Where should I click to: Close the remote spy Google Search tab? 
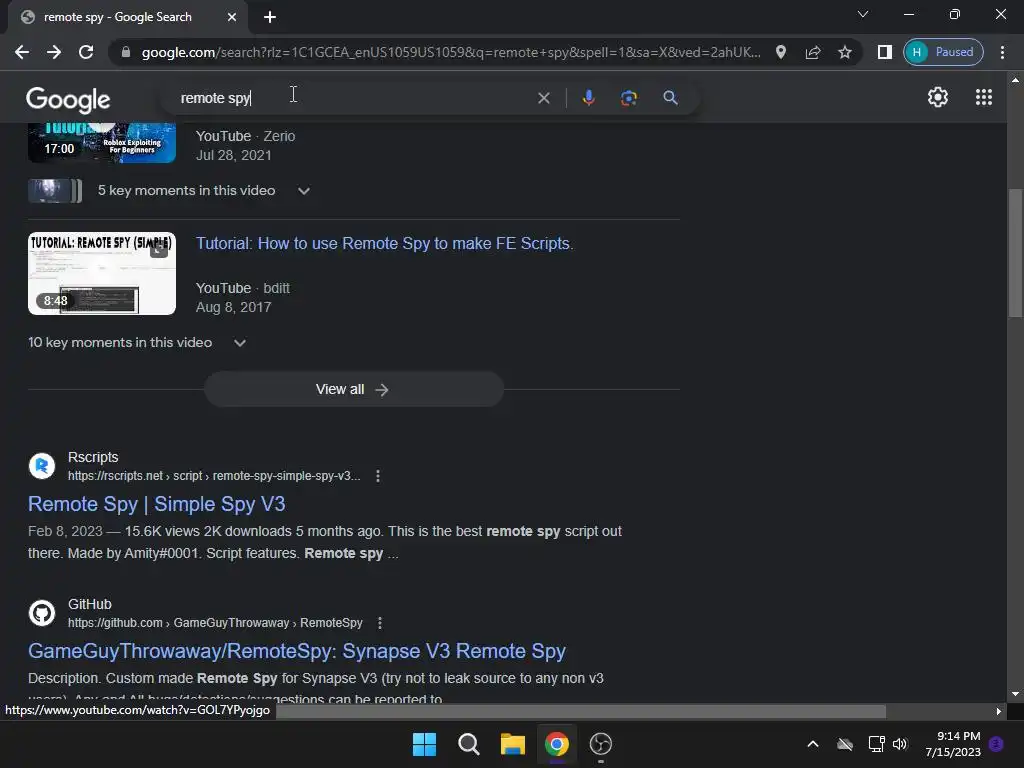click(232, 17)
